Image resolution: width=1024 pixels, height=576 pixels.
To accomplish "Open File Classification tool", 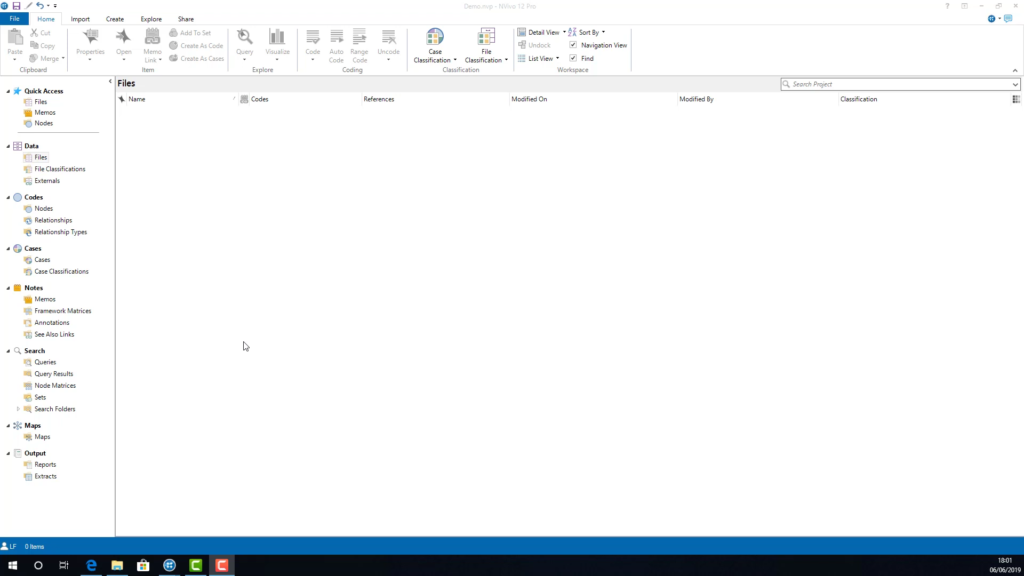I will [486, 45].
